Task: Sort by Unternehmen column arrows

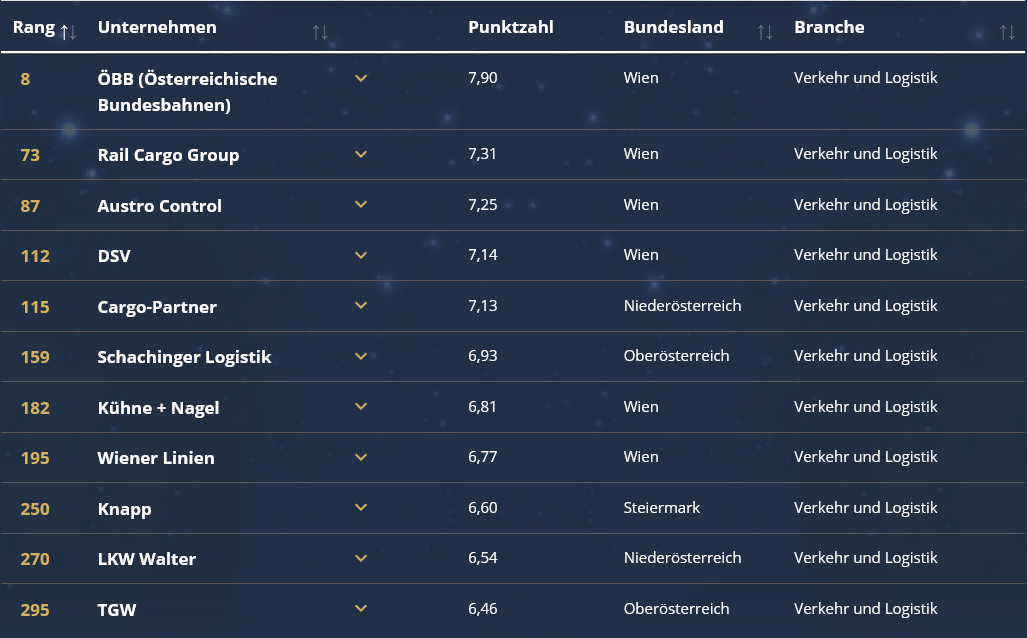Action: (x=320, y=31)
